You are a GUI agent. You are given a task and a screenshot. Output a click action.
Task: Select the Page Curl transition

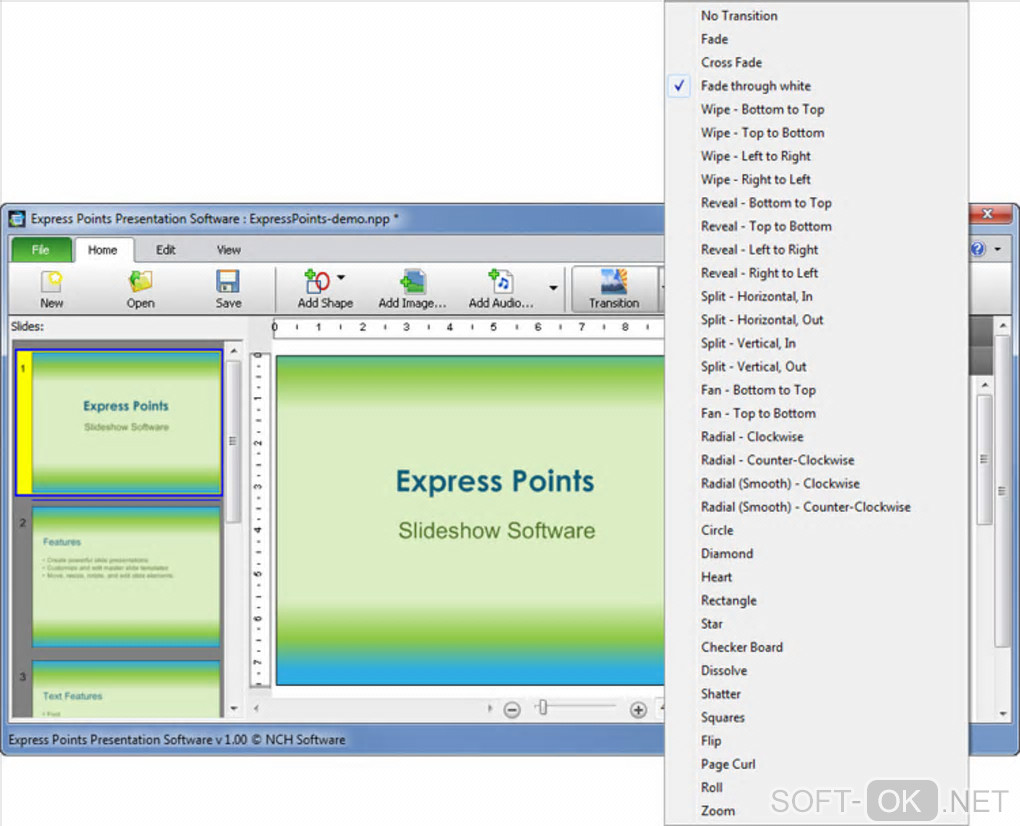tap(816, 765)
